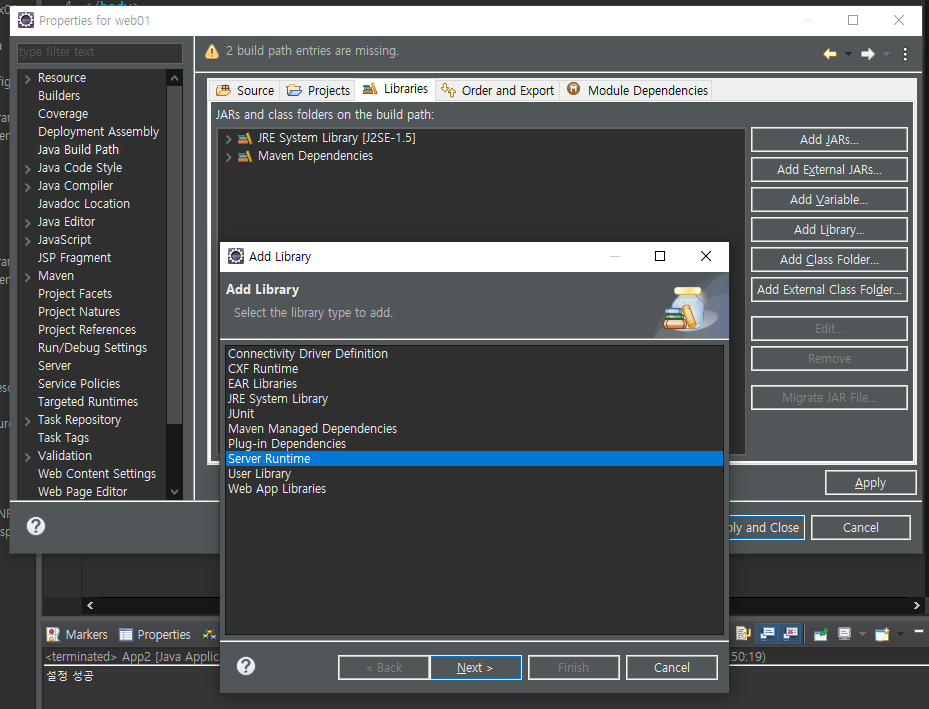The width and height of the screenshot is (929, 709).
Task: Select Plug-in Dependencies library type
Action: [474, 444]
